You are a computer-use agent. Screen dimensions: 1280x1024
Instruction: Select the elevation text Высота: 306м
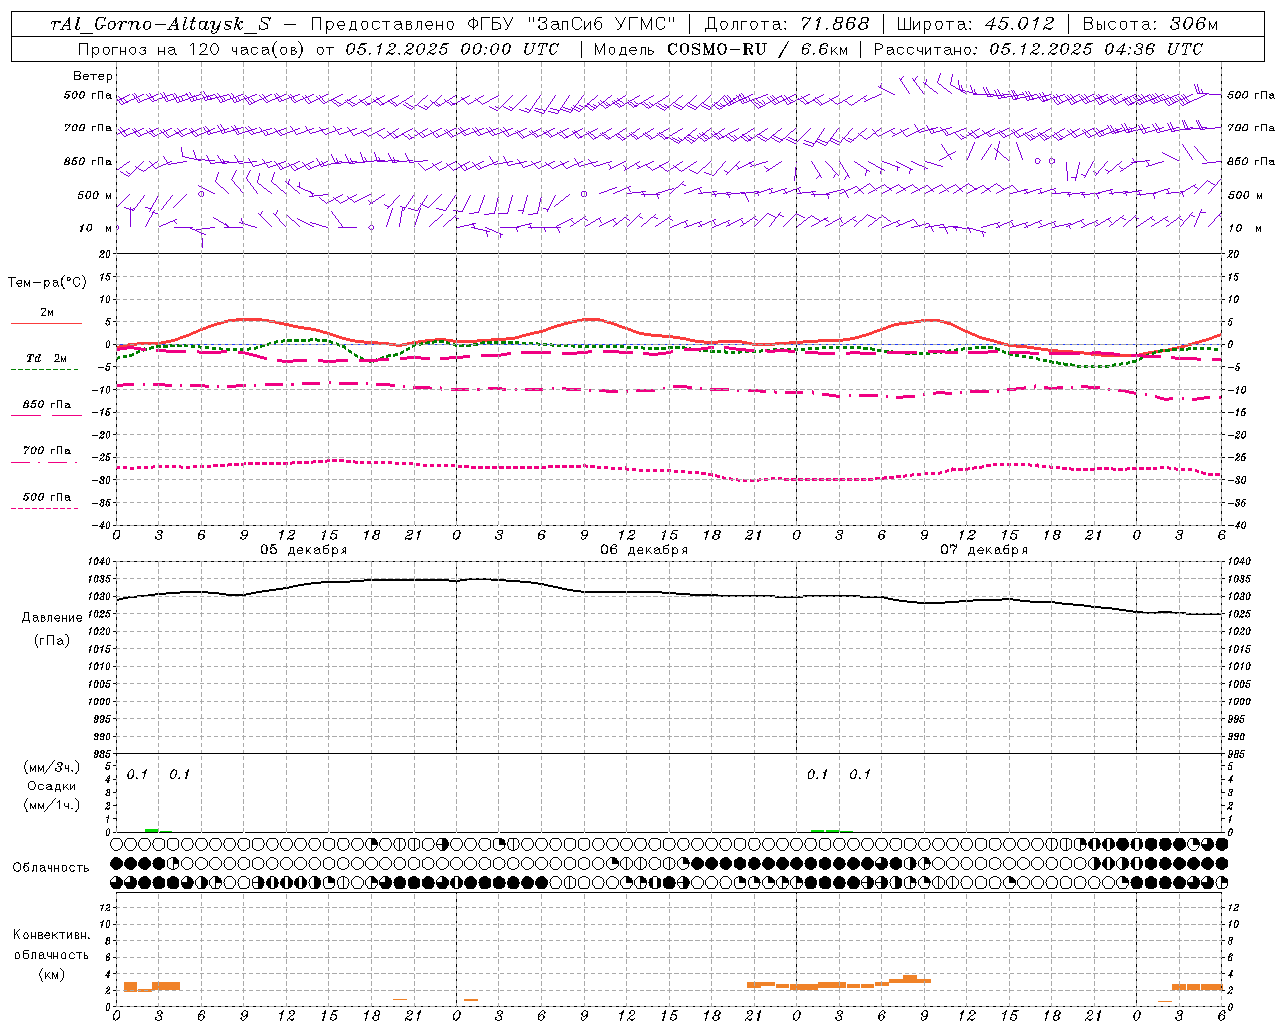(x=1150, y=24)
